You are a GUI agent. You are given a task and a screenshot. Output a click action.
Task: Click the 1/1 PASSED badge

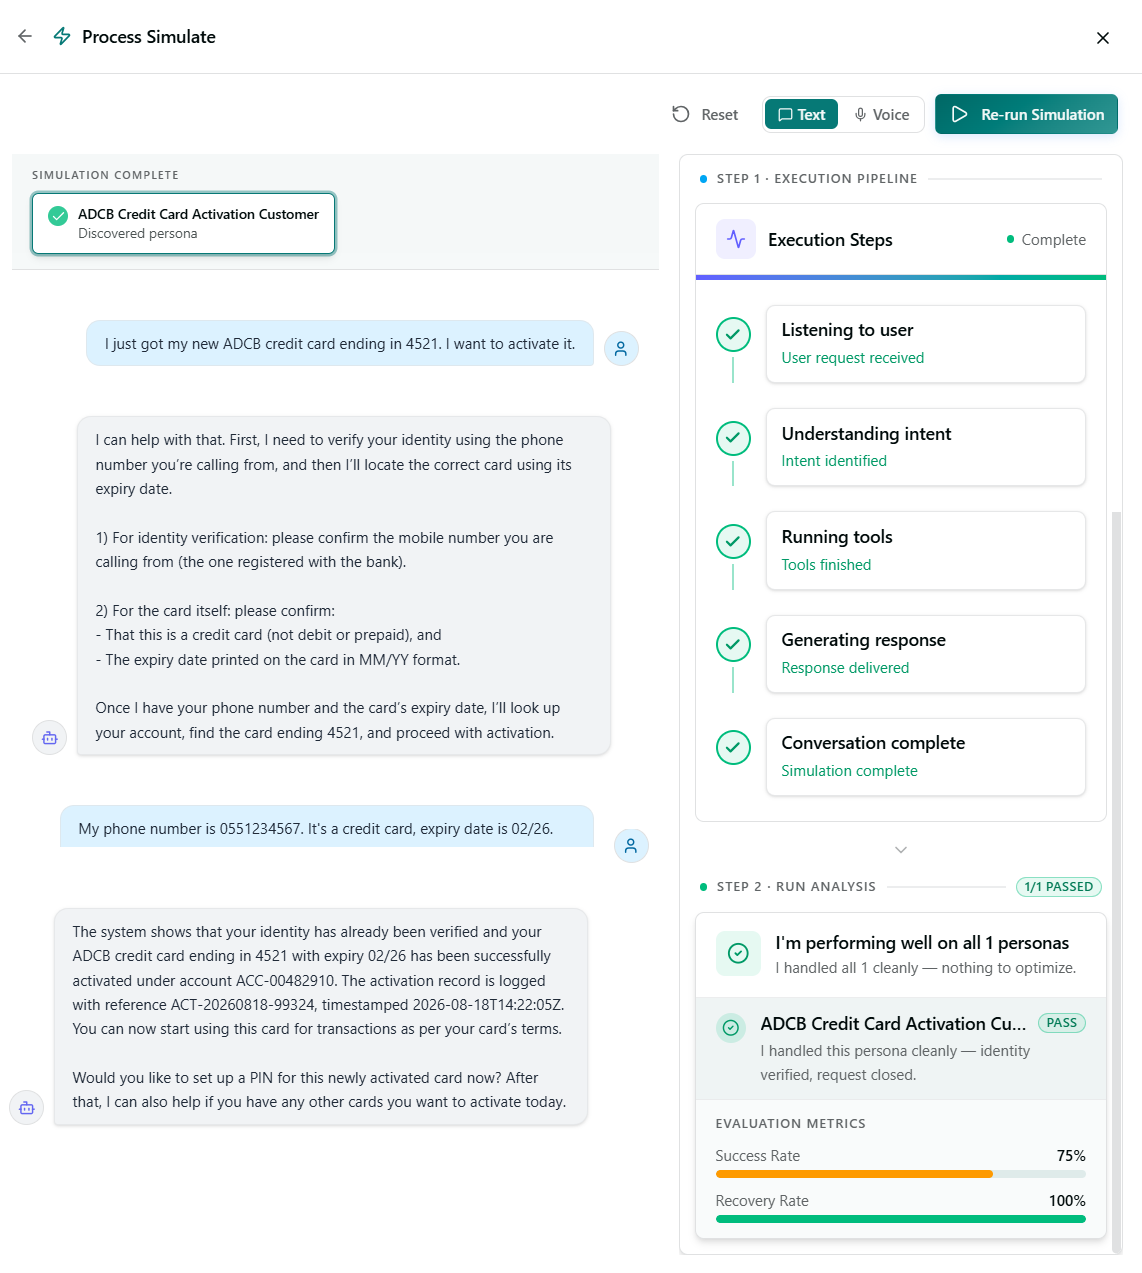point(1059,887)
